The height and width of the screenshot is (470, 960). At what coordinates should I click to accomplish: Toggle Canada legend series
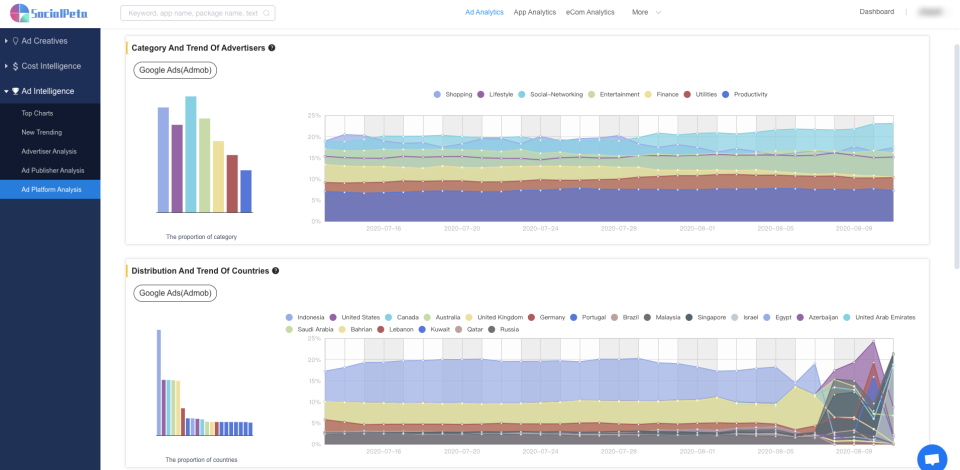coord(402,317)
